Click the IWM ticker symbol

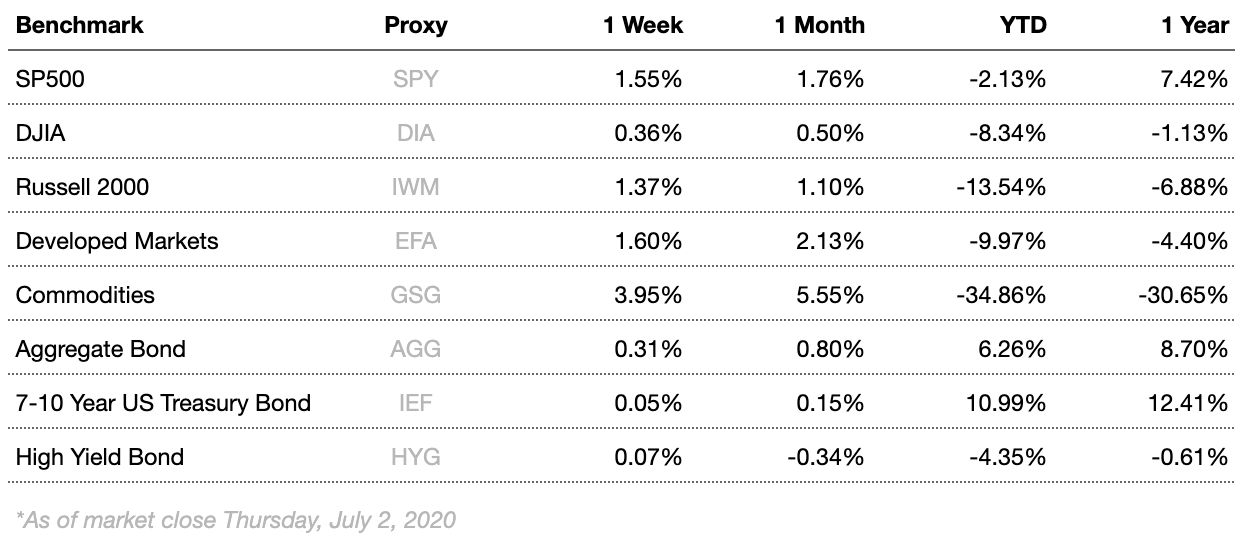416,187
